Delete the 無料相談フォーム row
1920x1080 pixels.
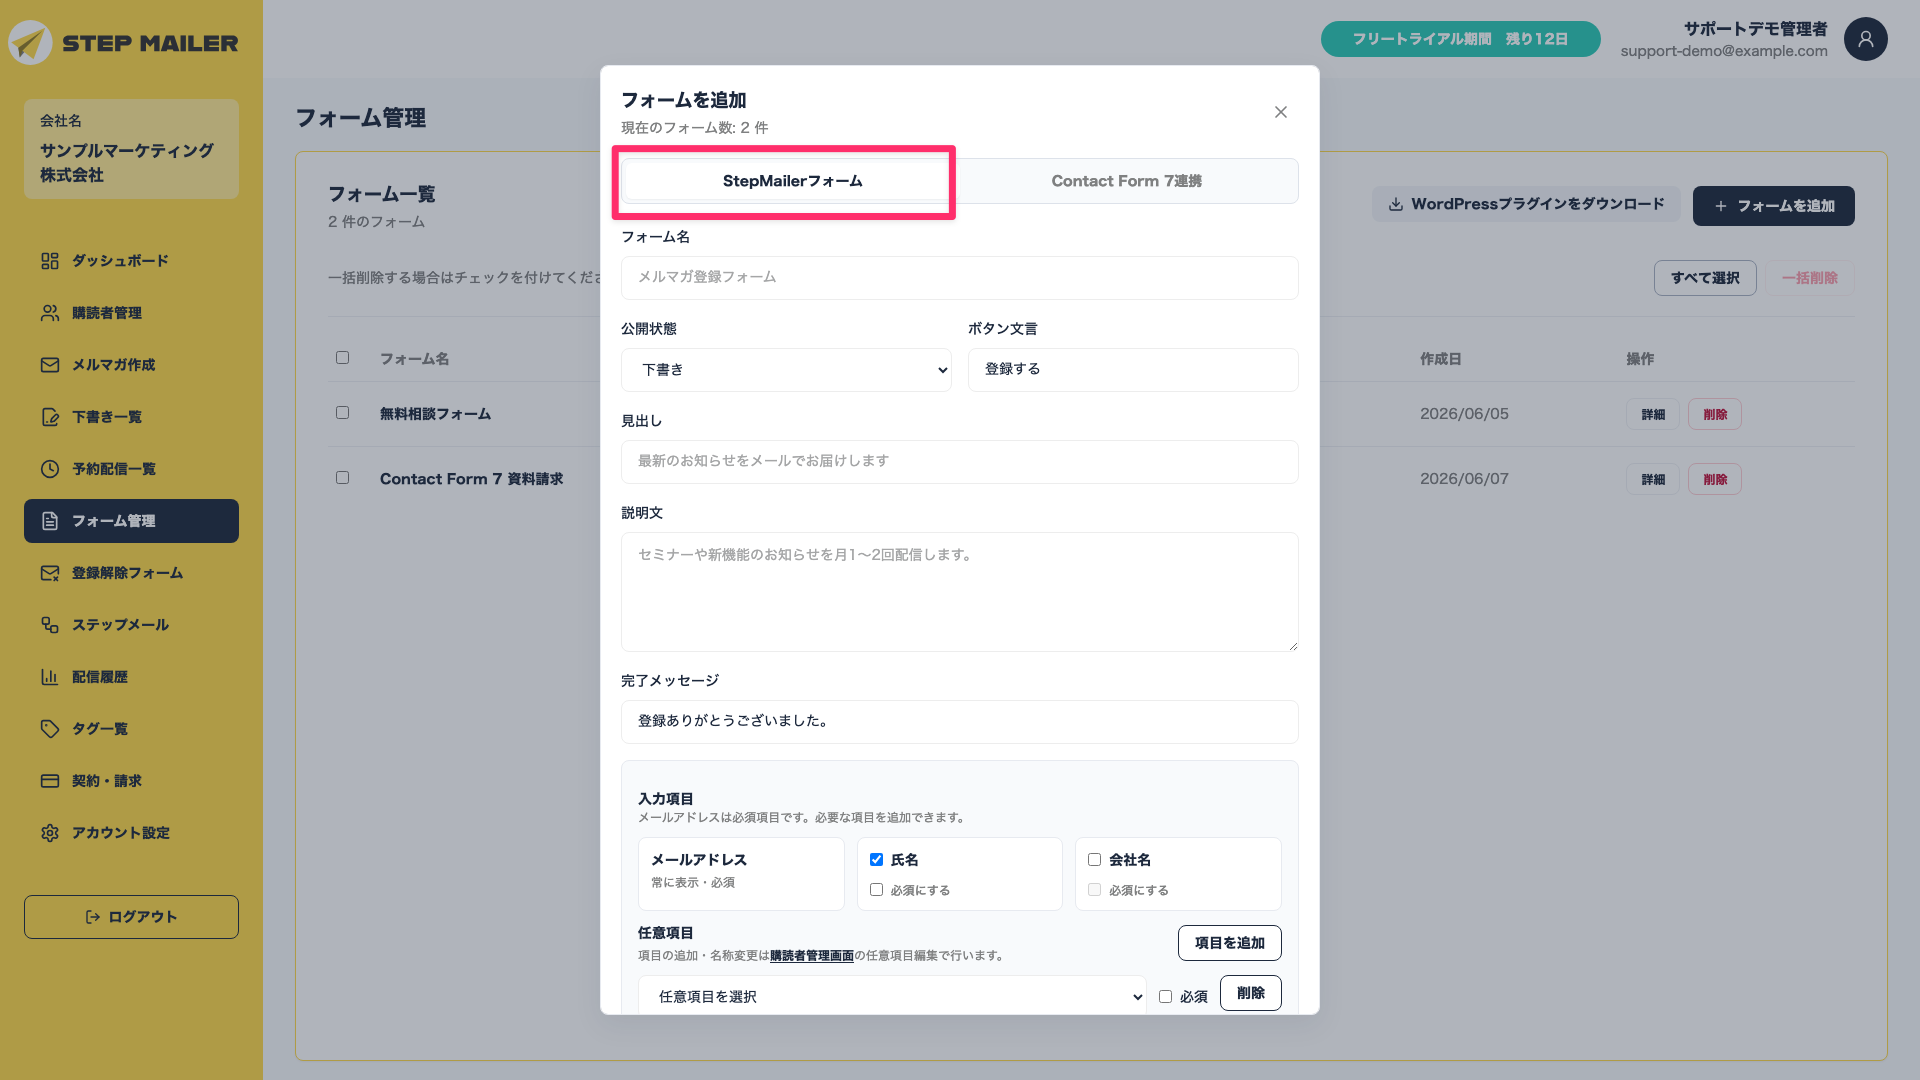click(1715, 414)
